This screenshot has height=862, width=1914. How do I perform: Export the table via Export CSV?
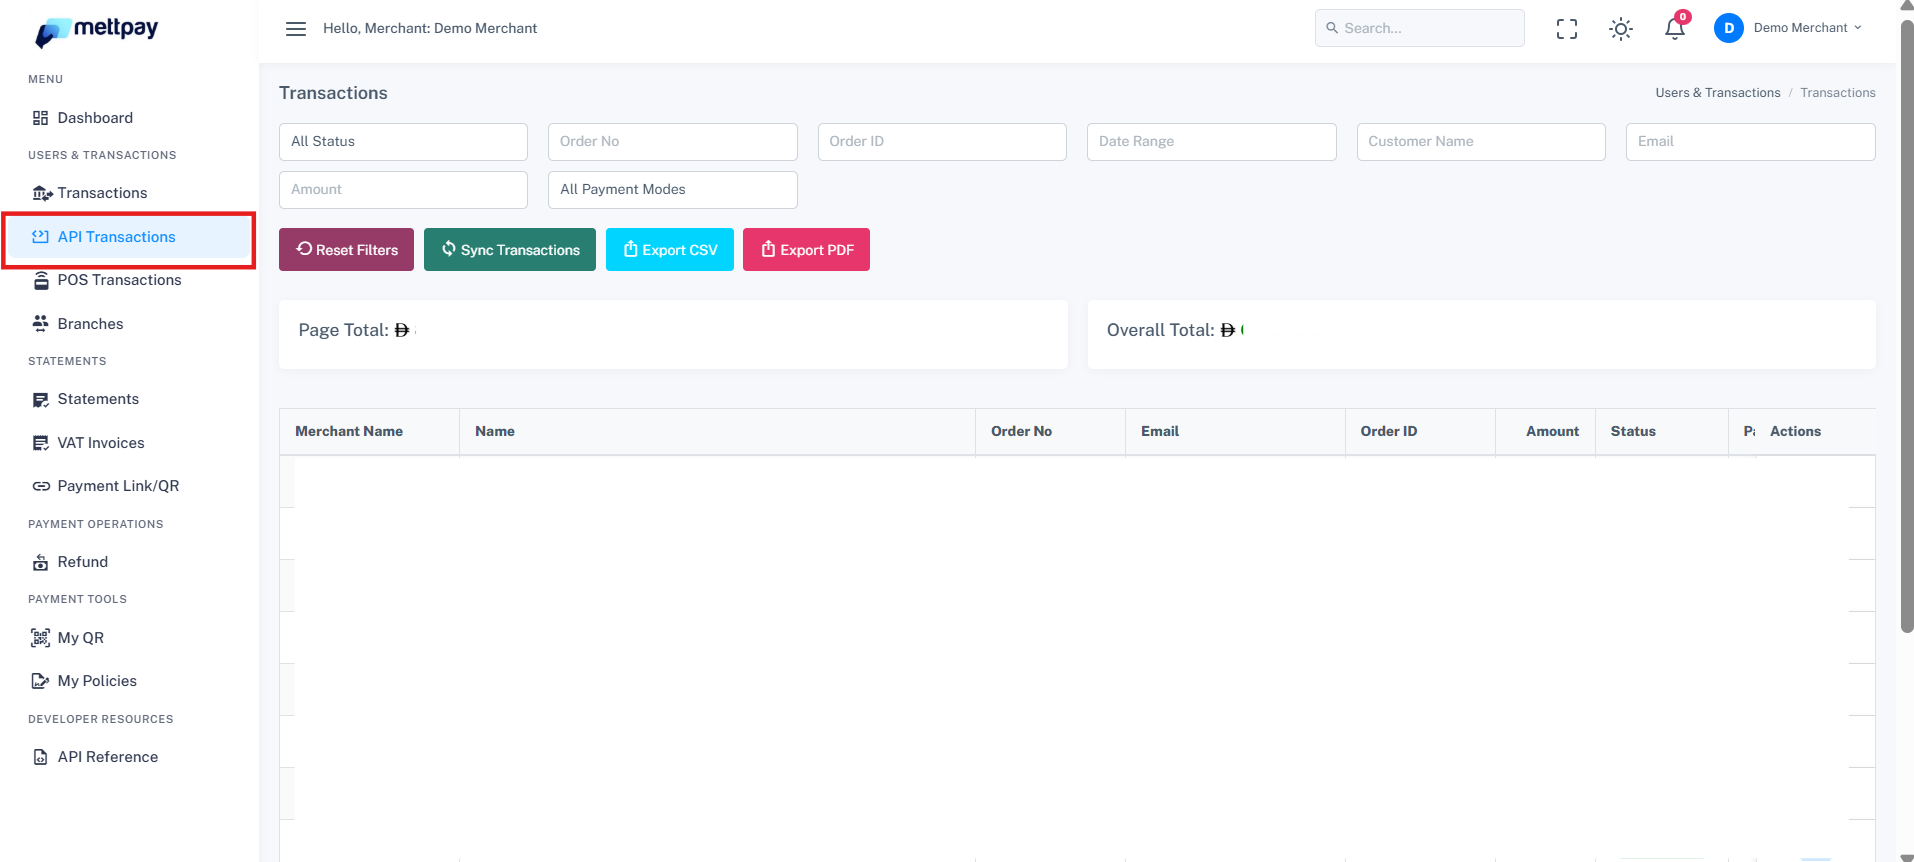tap(670, 250)
